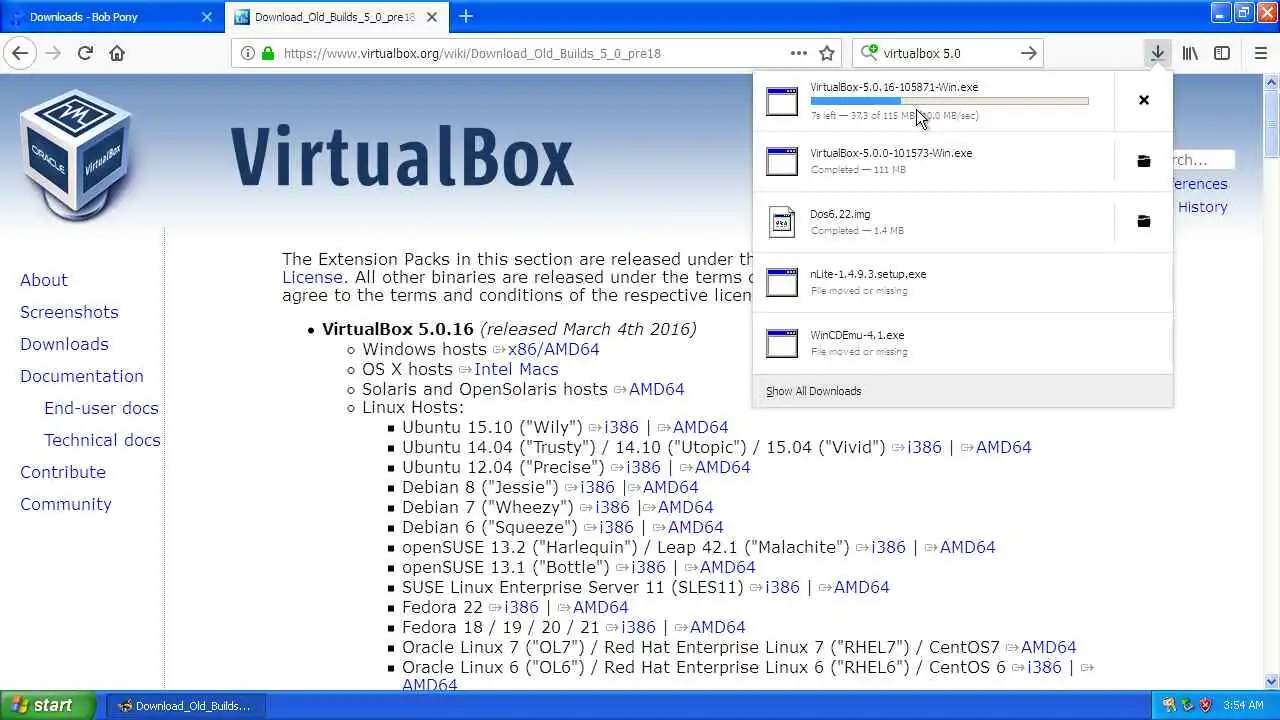This screenshot has height=720, width=1280.
Task: Open the Documentation sidebar link
Action: [82, 376]
